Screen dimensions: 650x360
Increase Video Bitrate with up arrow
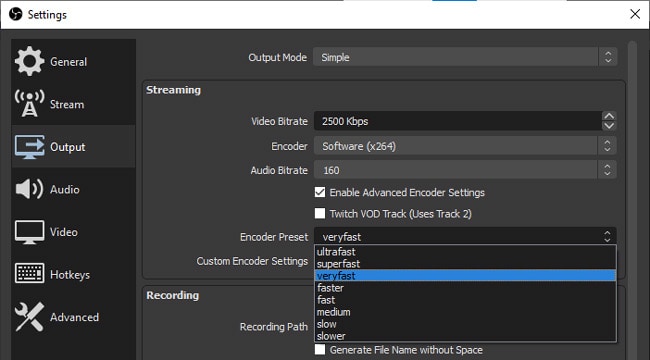click(609, 116)
